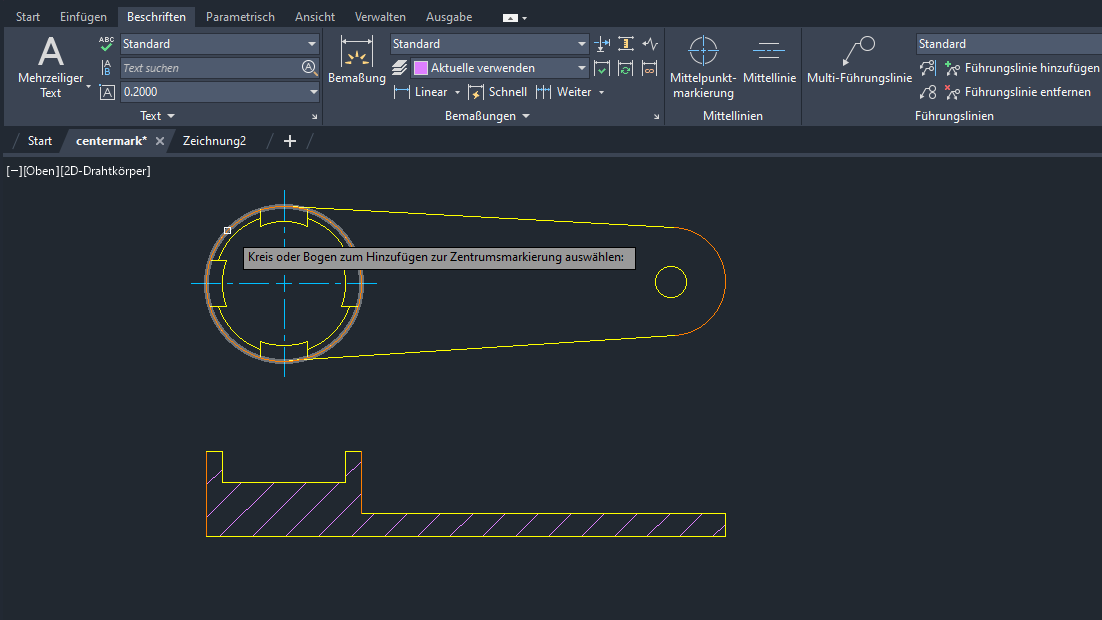Select the Mehrzeiliger Text tool
1102x620 pixels.
click(50, 66)
